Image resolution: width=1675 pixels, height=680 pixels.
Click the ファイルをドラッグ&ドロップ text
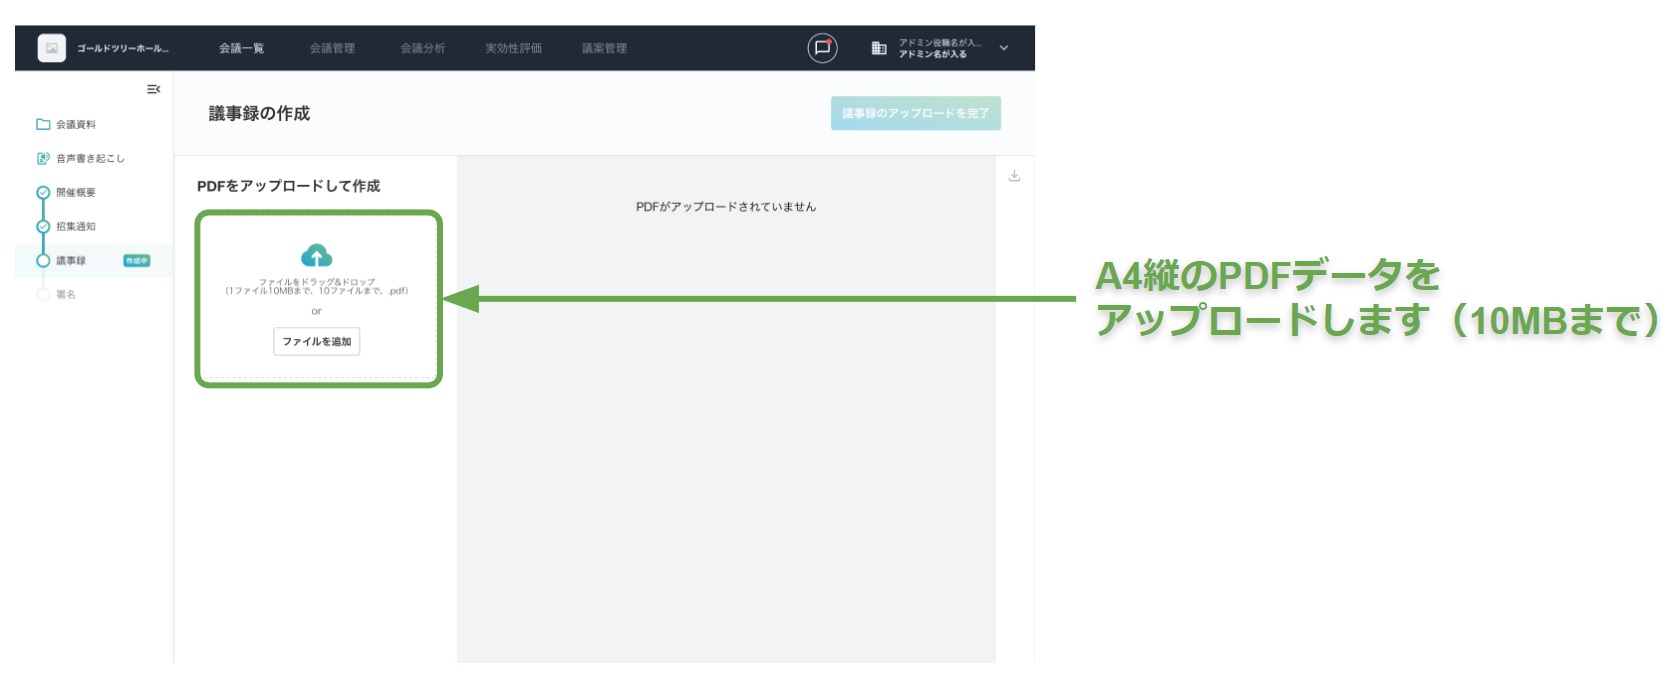(x=317, y=282)
